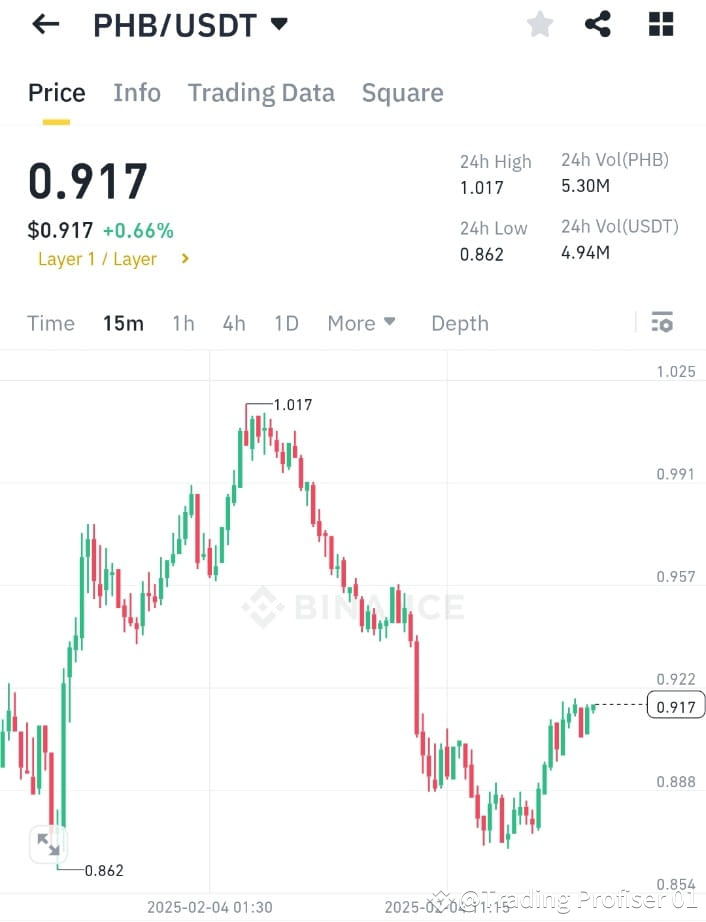Select the Info tab

click(137, 92)
